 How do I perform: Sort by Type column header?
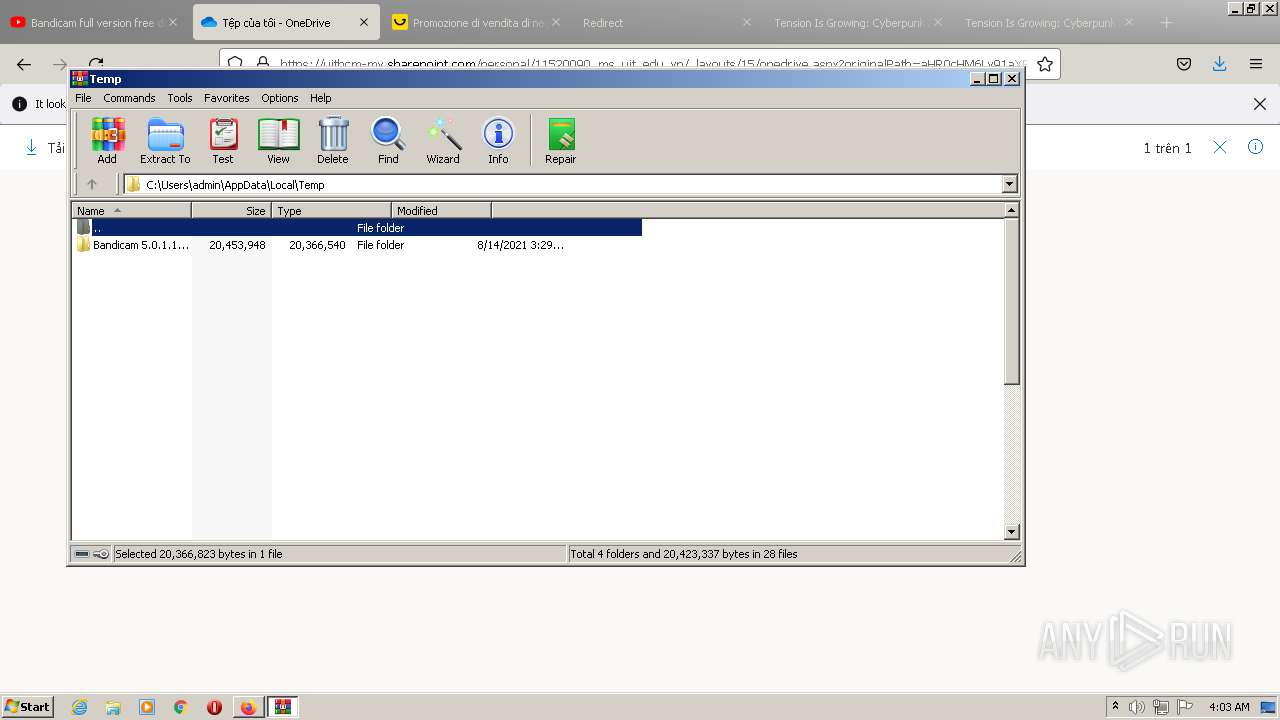(x=331, y=210)
